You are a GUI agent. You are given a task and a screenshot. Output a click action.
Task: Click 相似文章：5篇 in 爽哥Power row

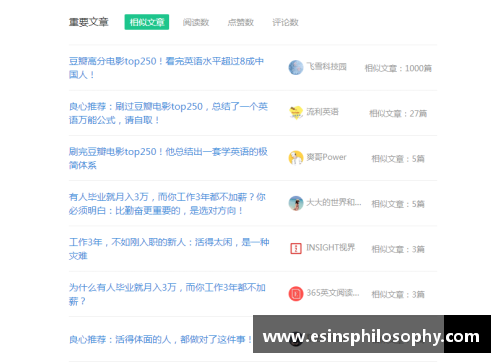pos(398,159)
